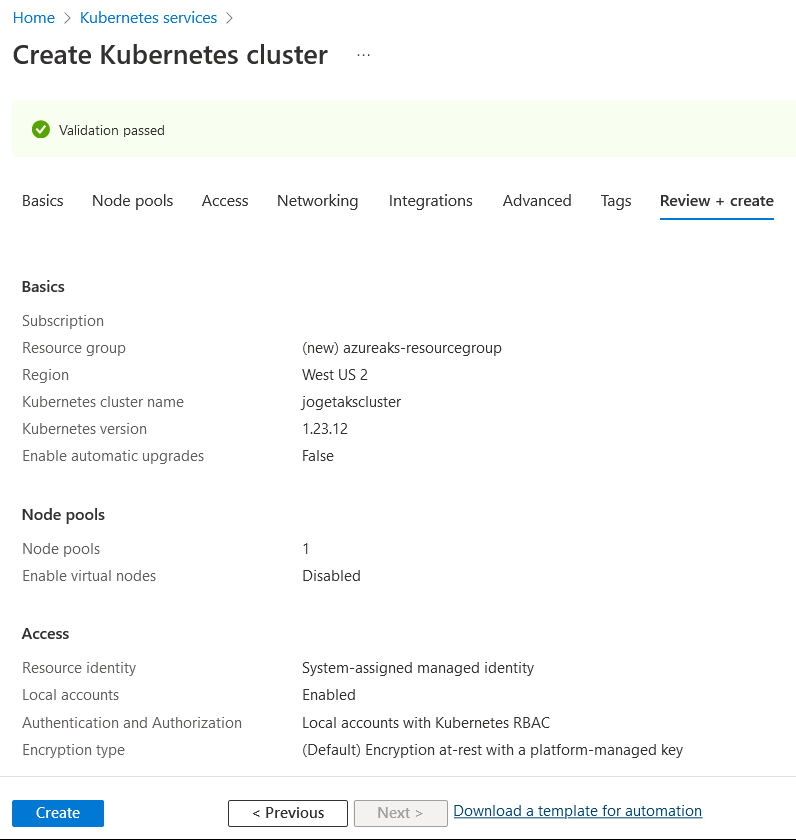
Task: Open the Access tab
Action: [225, 201]
